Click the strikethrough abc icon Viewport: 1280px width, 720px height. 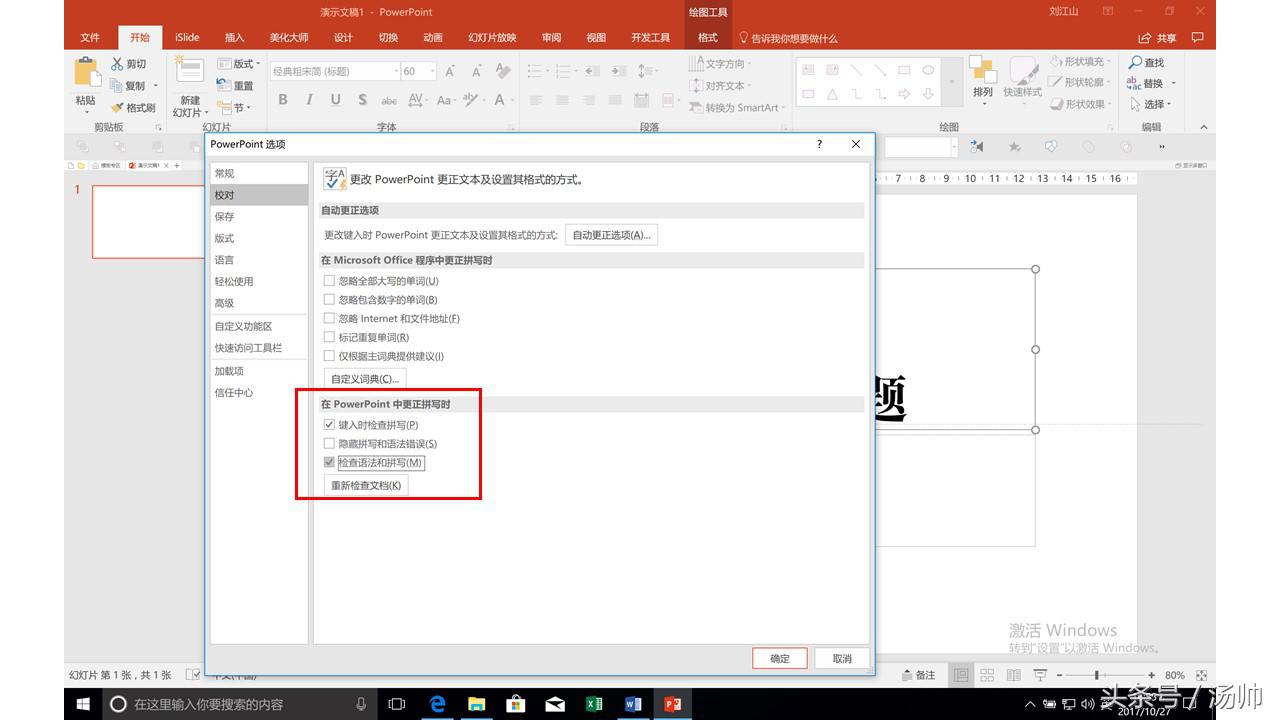point(389,100)
